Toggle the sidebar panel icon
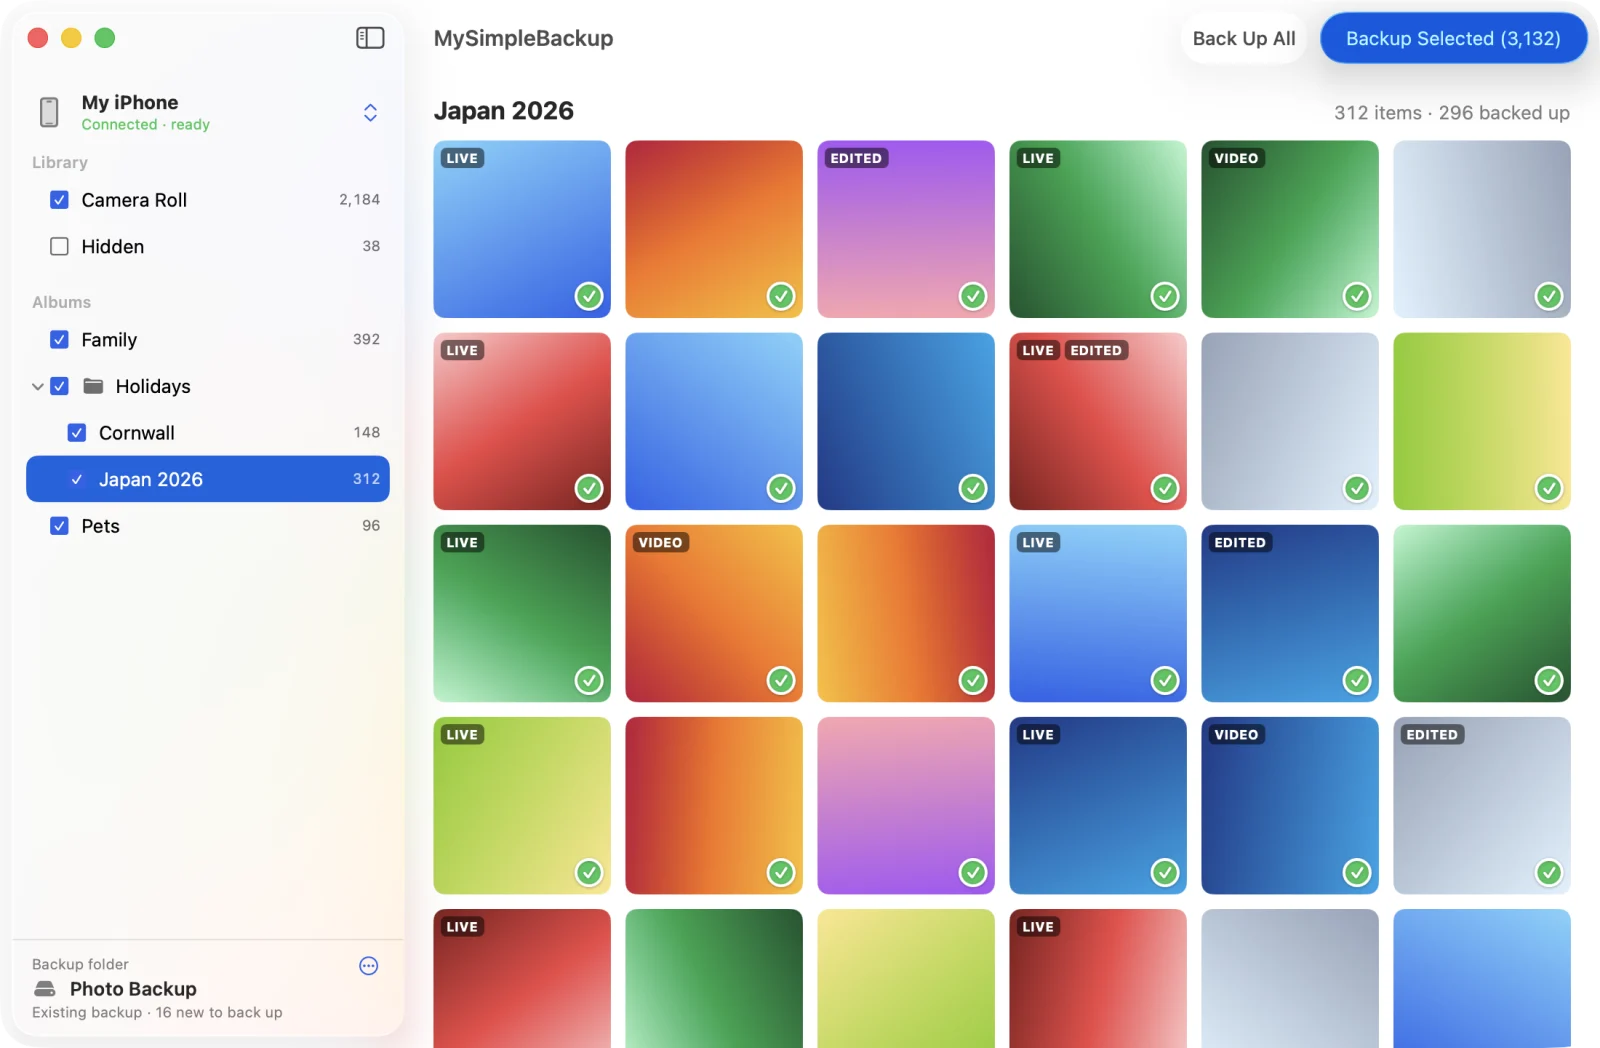 370,38
